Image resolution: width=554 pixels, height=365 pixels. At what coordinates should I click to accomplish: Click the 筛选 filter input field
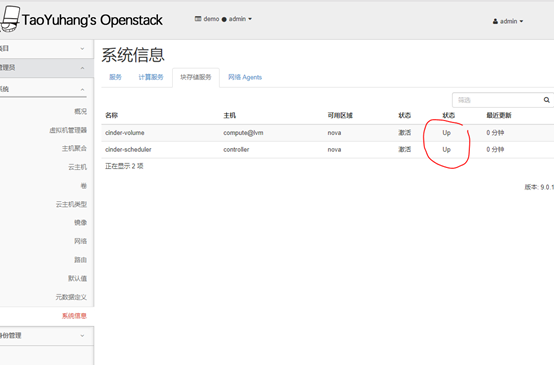(496, 100)
